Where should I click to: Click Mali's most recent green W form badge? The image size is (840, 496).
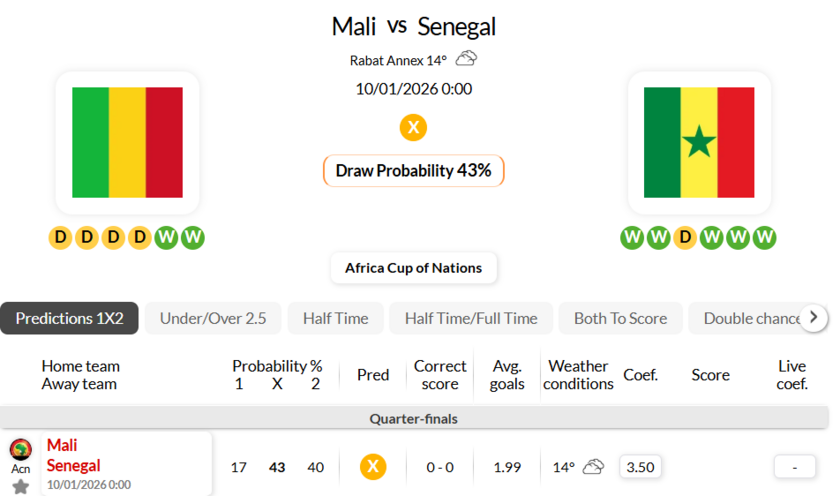pos(192,238)
